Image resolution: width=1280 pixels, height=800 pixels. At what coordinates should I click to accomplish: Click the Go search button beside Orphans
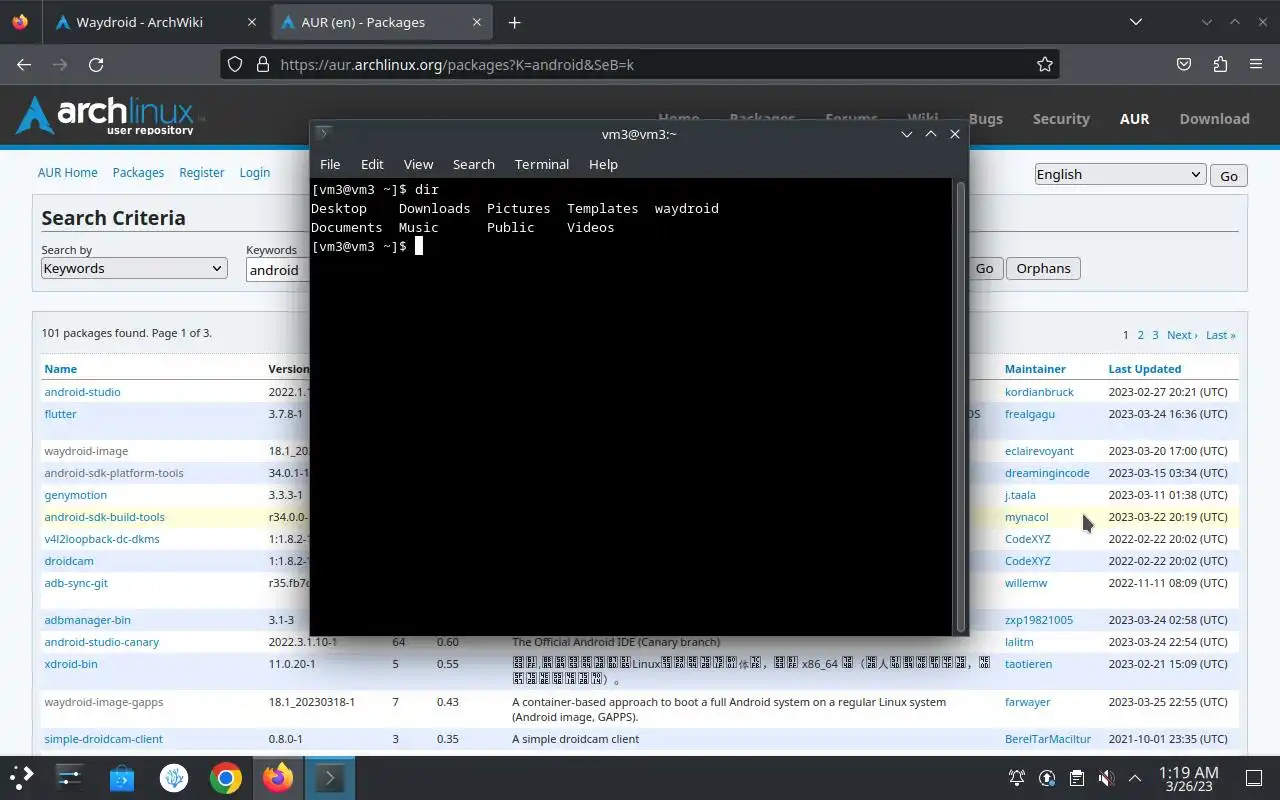click(984, 268)
